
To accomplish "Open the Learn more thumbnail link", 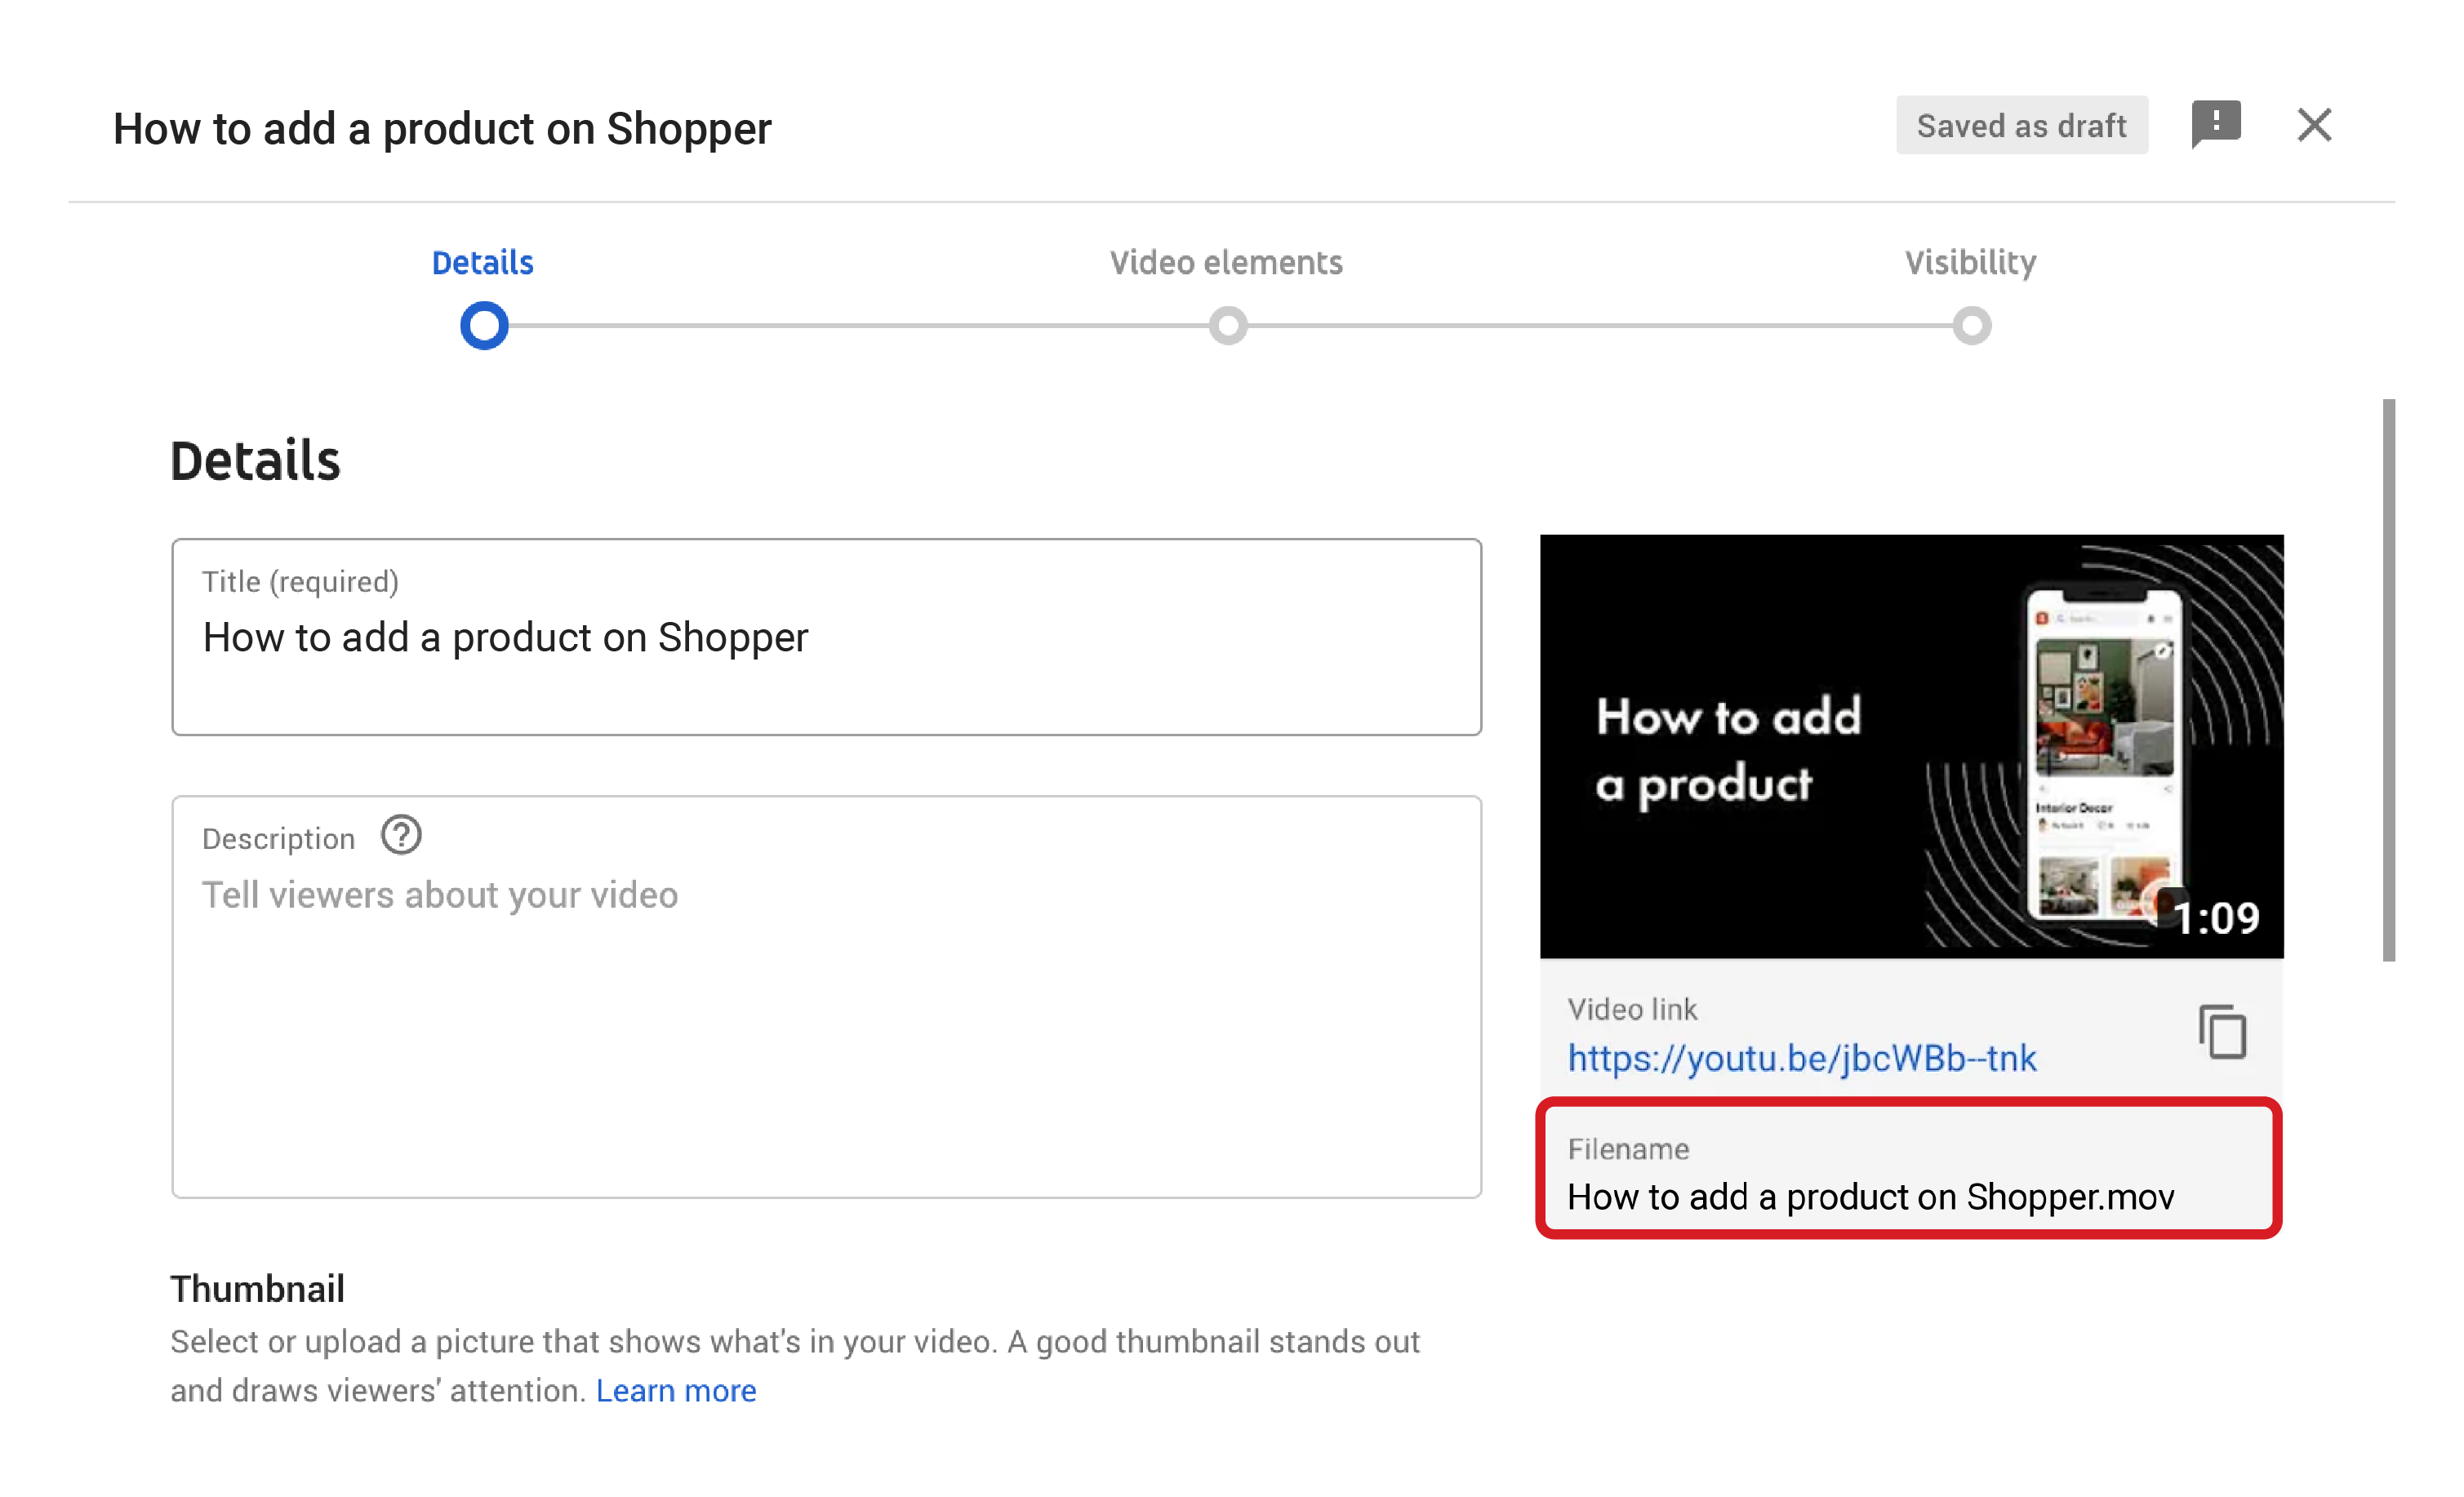I will coord(676,1390).
